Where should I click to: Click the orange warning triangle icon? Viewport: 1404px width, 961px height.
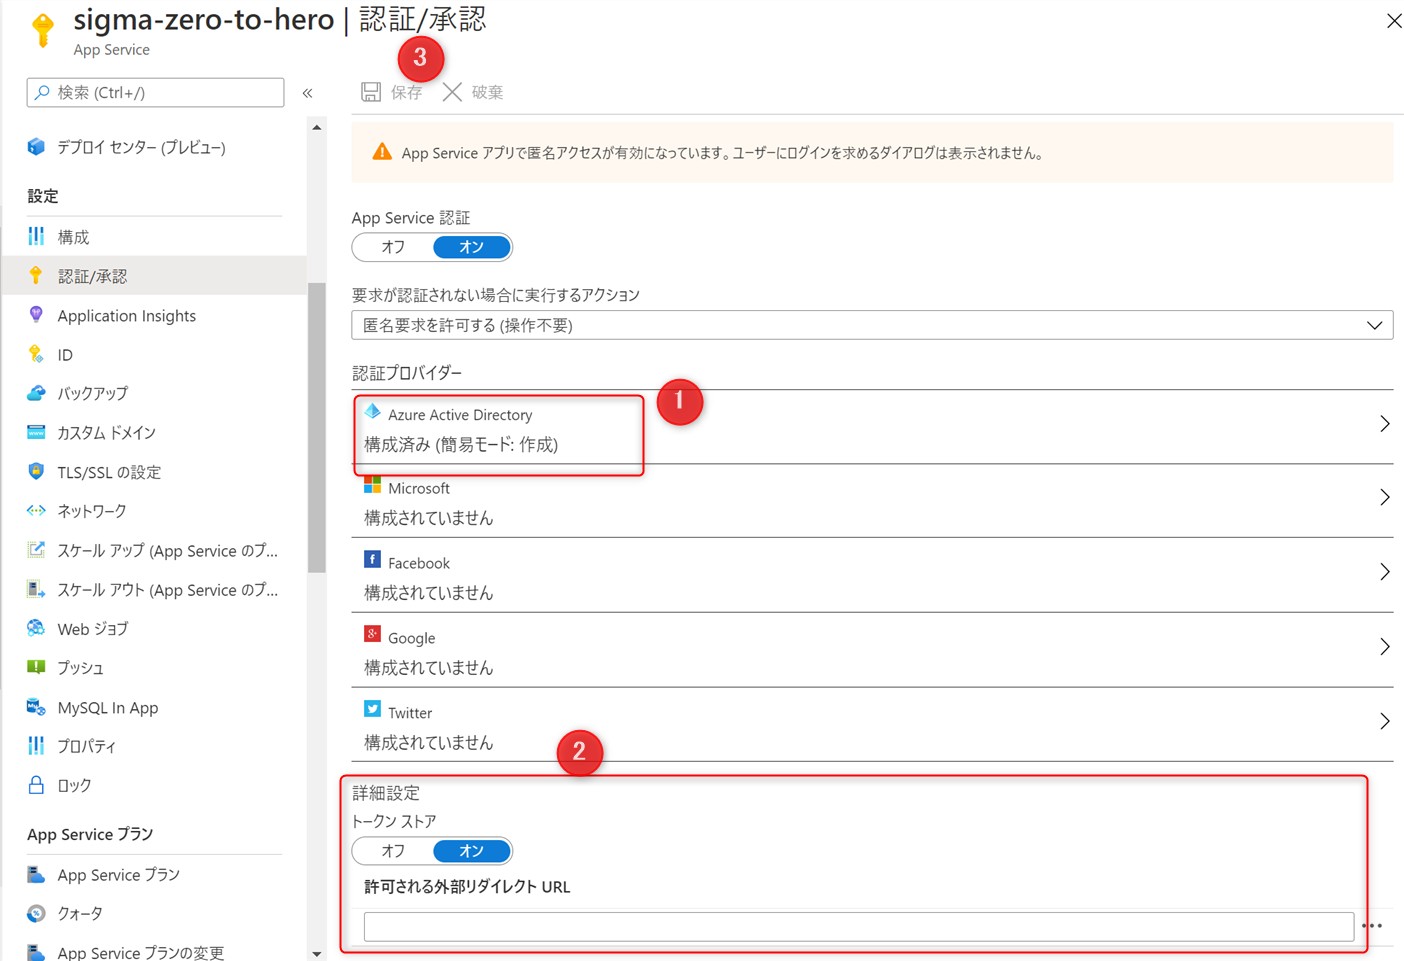click(x=382, y=152)
